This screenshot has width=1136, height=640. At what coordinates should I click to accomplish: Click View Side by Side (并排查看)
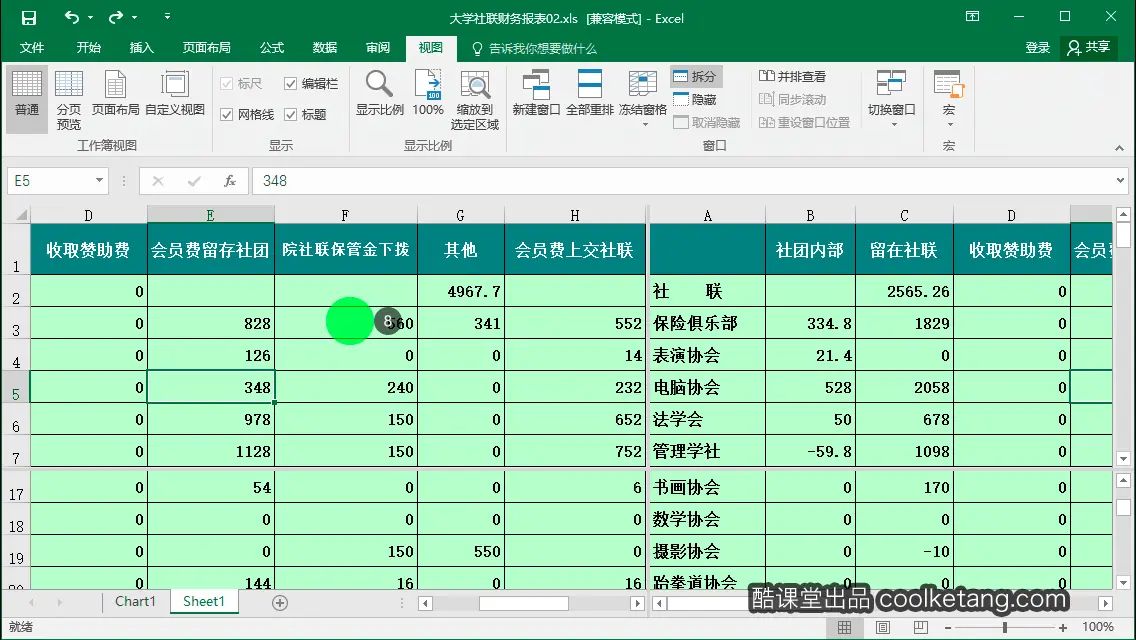(x=793, y=76)
